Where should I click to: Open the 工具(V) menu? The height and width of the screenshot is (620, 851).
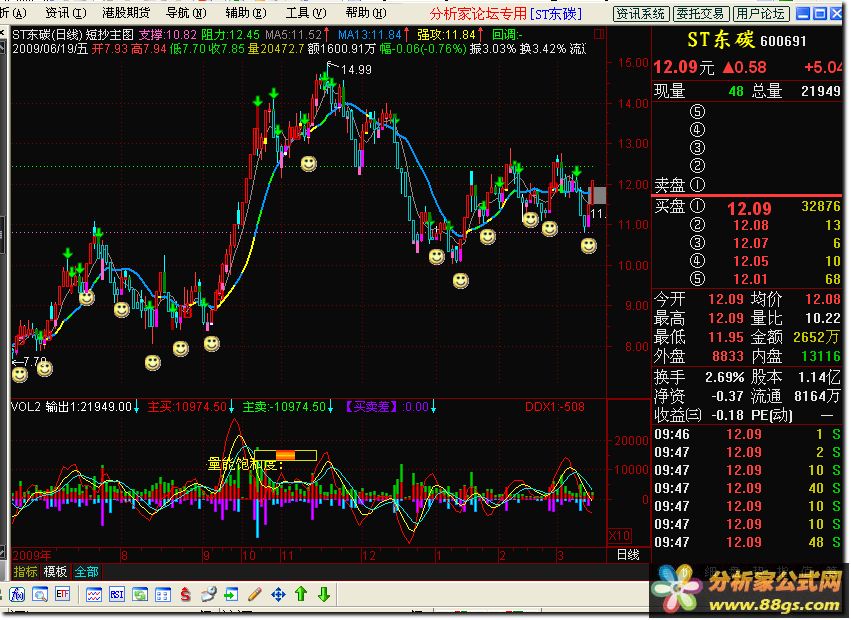tap(306, 12)
